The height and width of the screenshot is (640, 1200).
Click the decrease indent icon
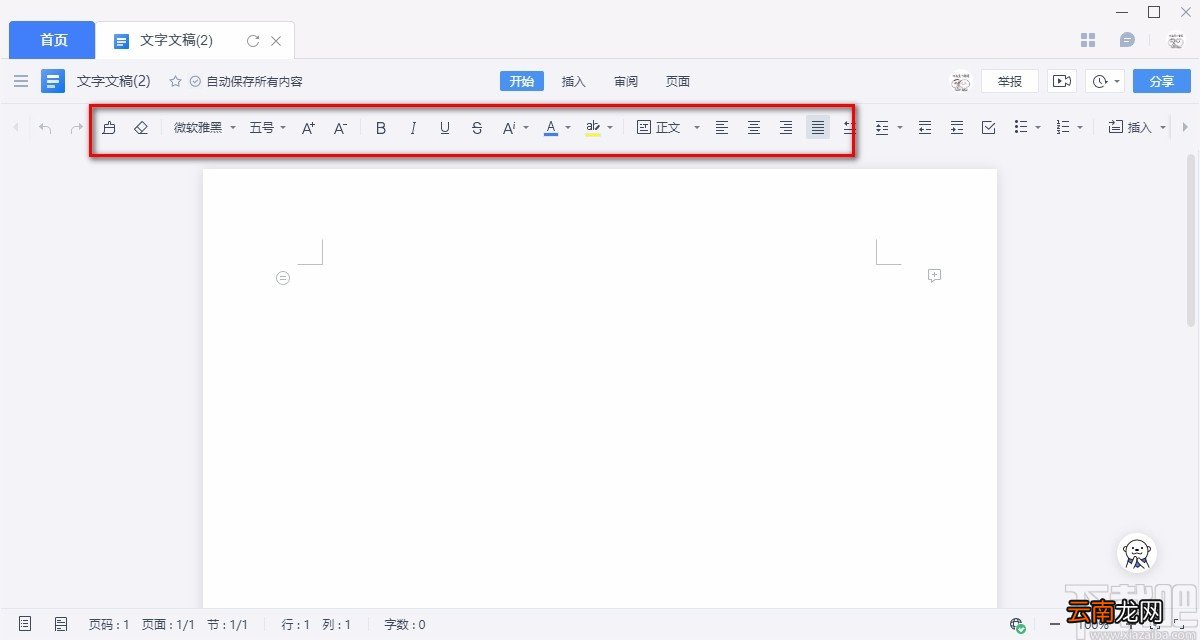[925, 128]
